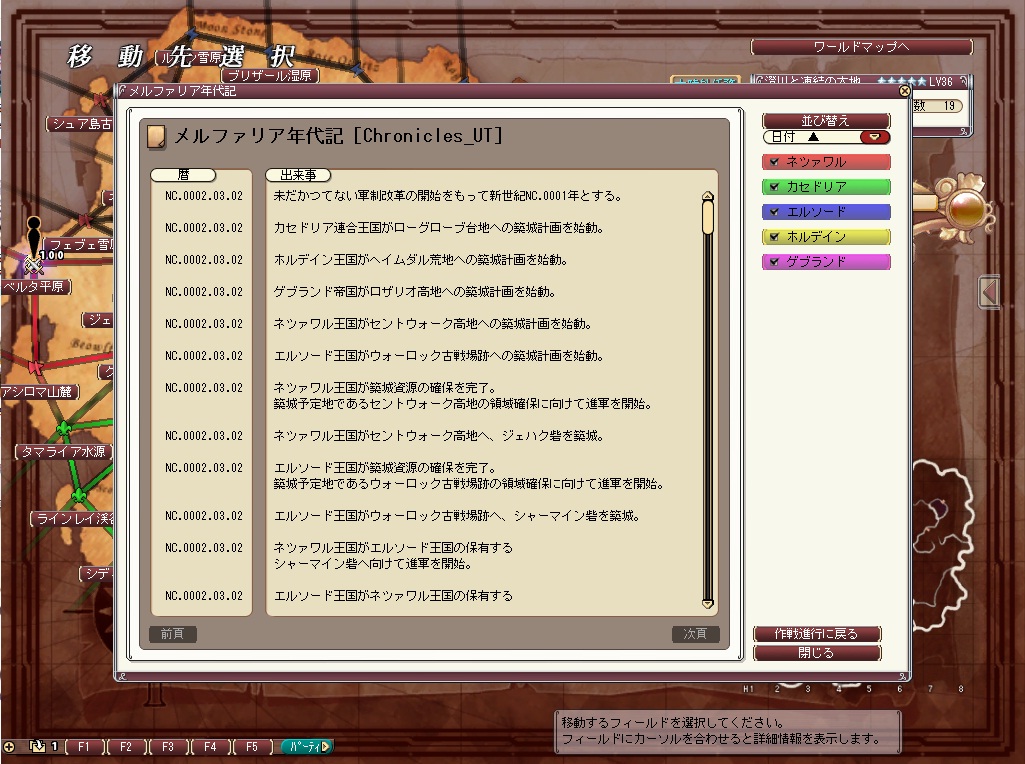
Task: Click the ascending triangle next to 日付
Action: point(813,137)
